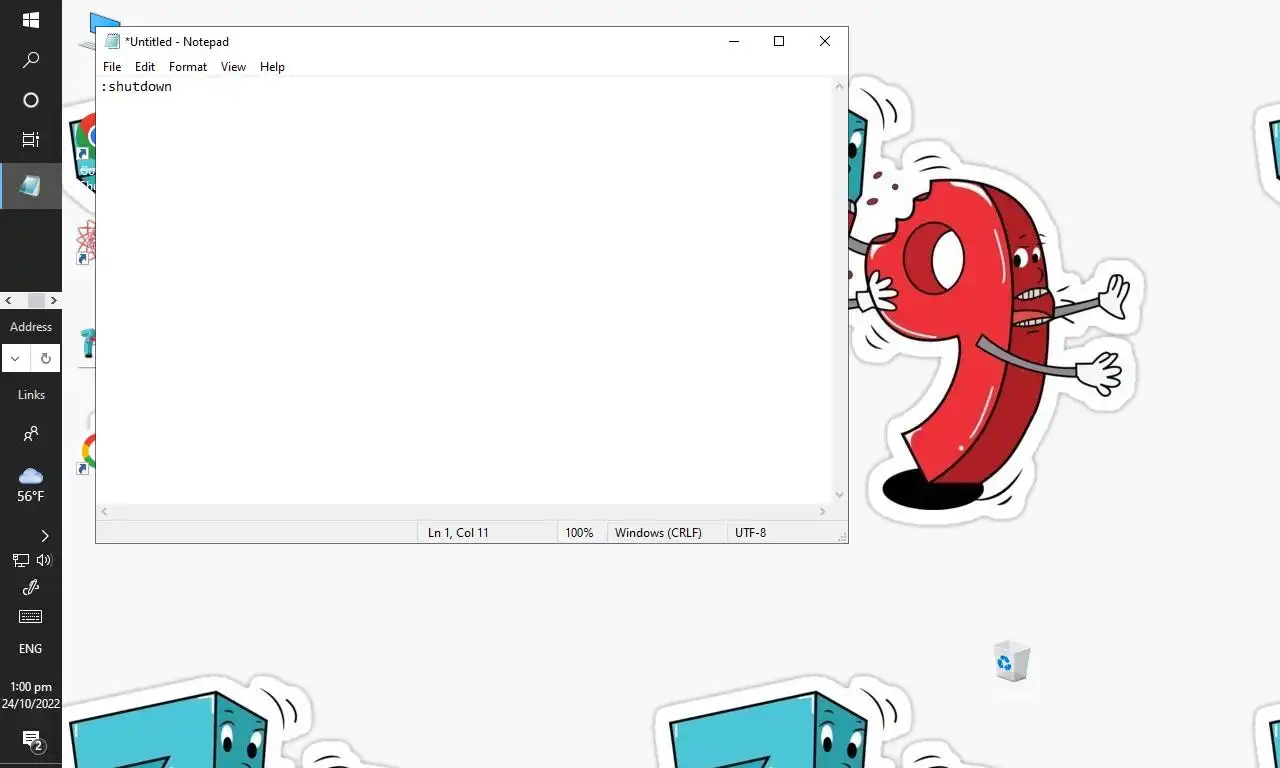The height and width of the screenshot is (768, 1280).
Task: Open touch keyboard tray icon
Action: [x=31, y=617]
